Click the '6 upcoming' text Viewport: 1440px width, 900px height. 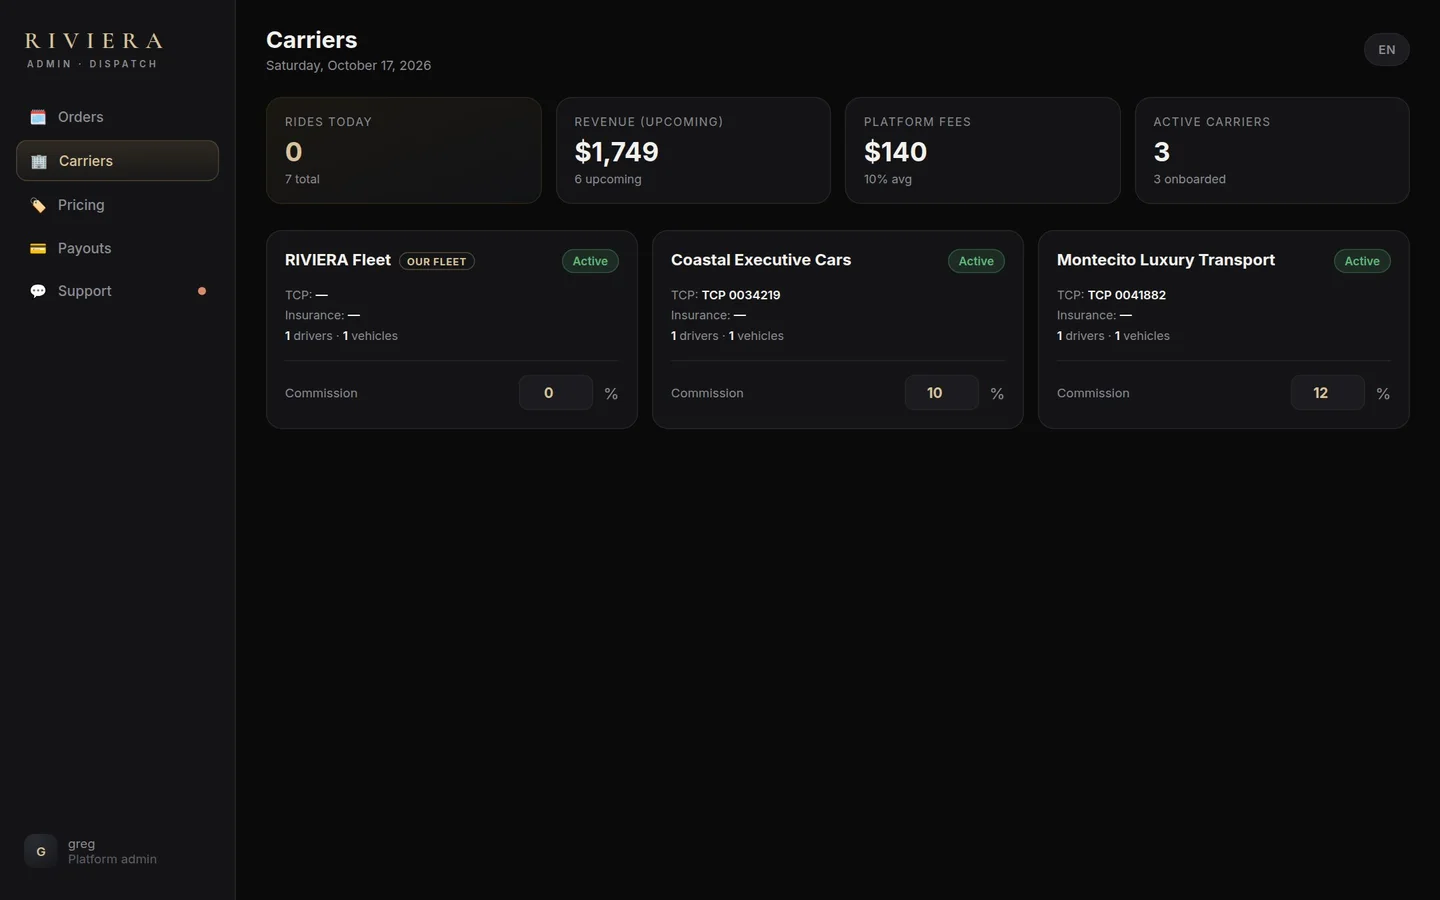(608, 179)
